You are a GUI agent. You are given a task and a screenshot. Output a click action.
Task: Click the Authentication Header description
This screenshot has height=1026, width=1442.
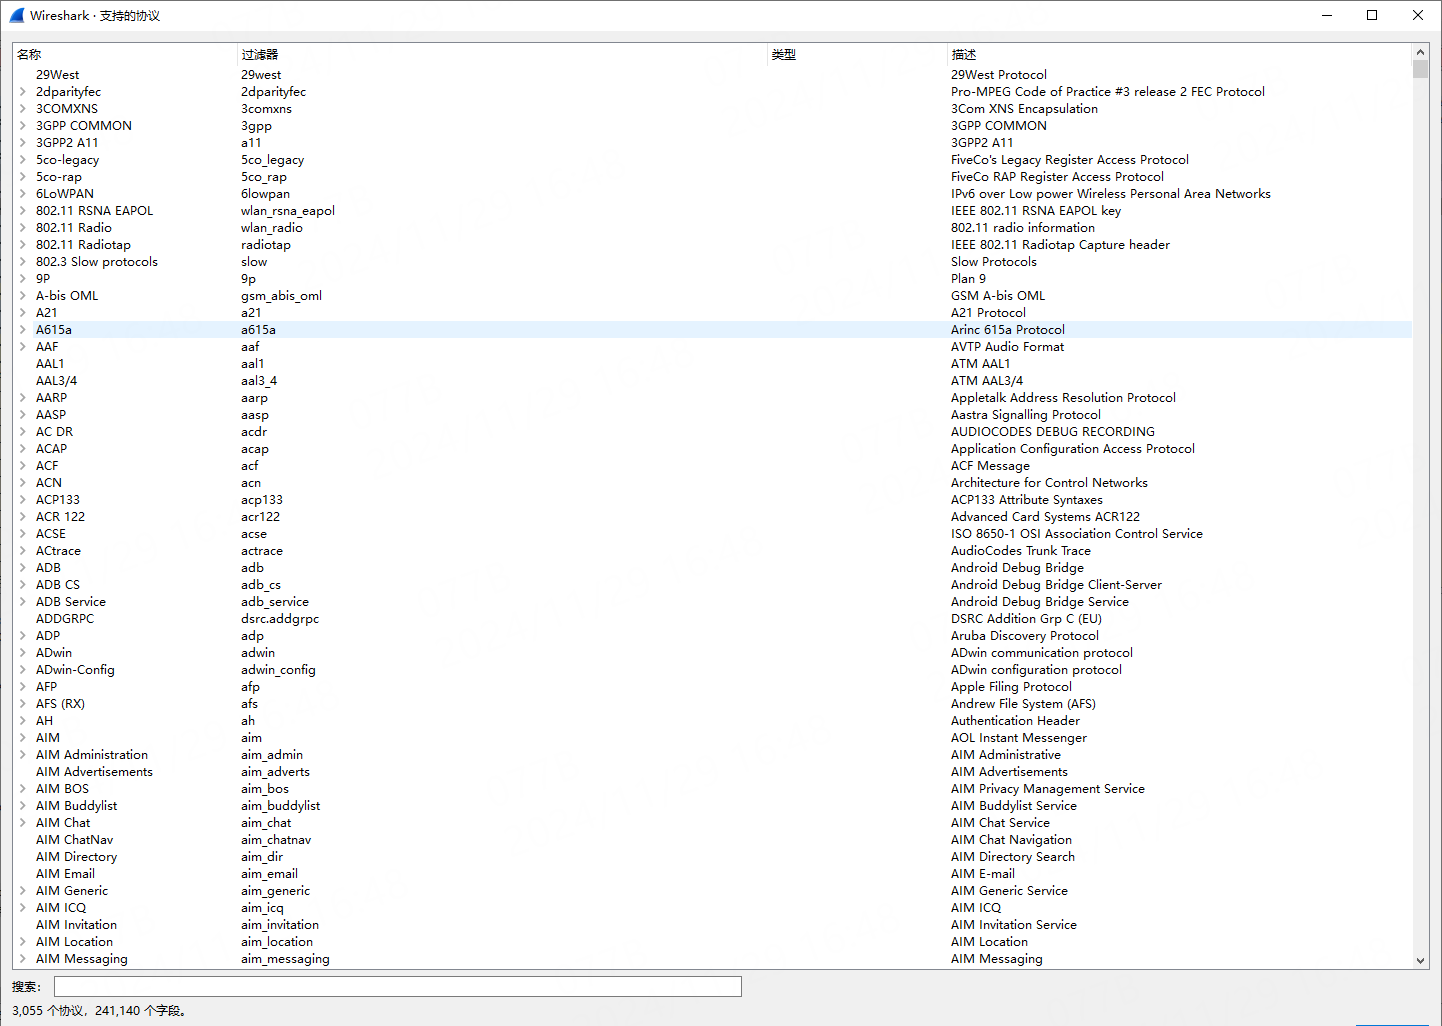[1015, 721]
